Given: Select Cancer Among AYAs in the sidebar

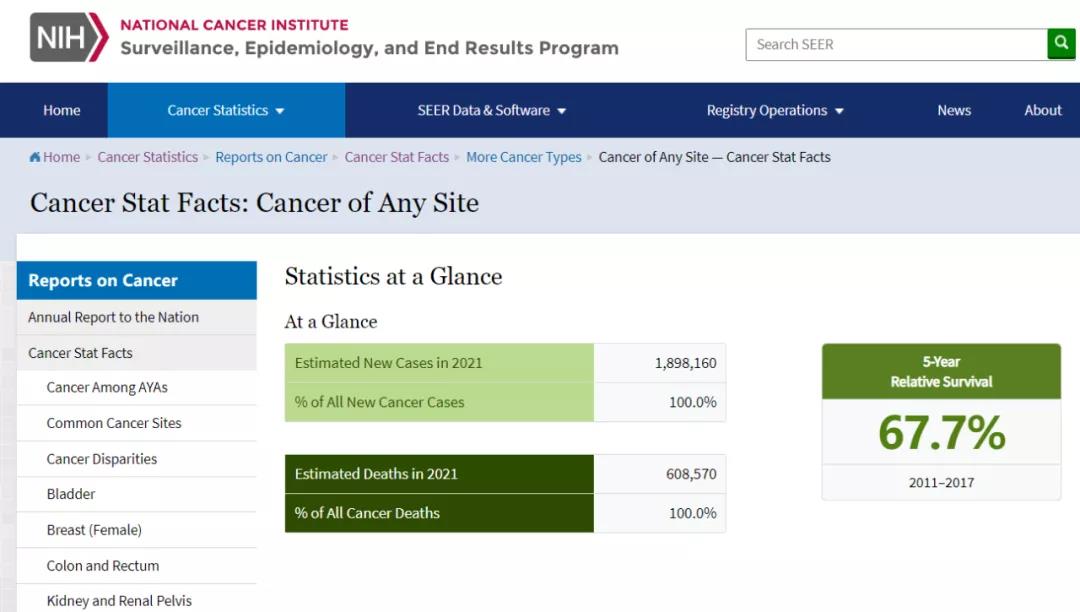Looking at the screenshot, I should tap(107, 388).
